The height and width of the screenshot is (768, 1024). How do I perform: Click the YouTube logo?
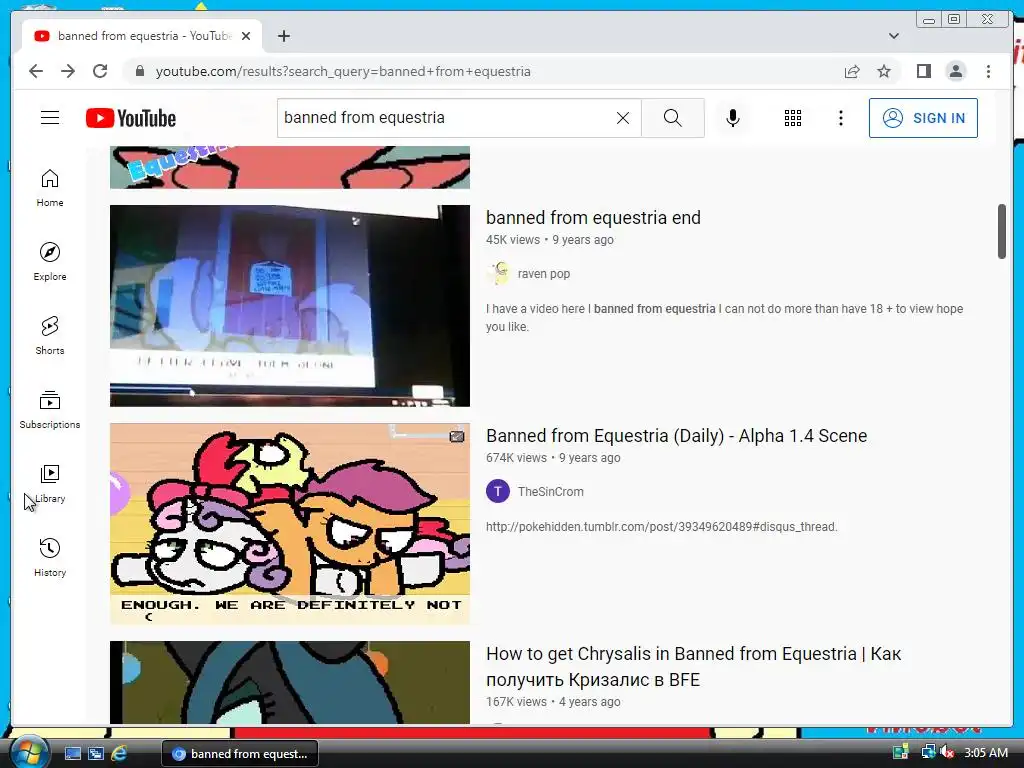[x=131, y=118]
